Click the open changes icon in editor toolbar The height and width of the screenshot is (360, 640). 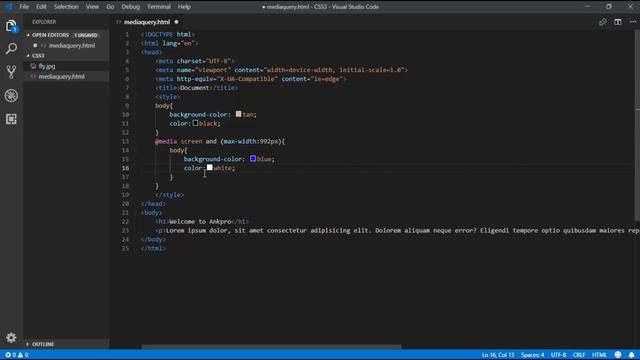pos(602,22)
